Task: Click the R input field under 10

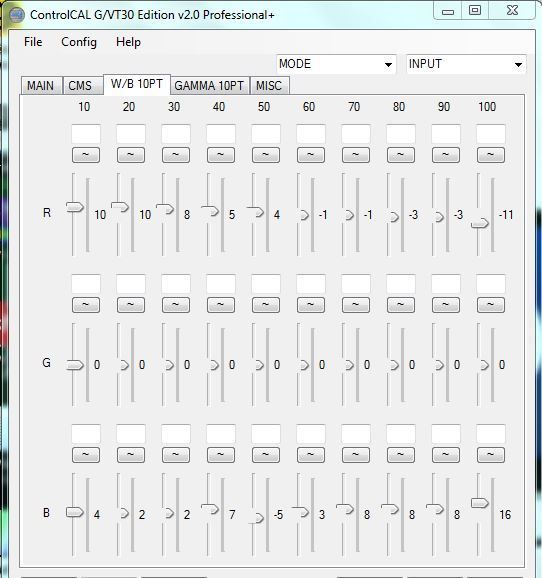Action: (86, 134)
